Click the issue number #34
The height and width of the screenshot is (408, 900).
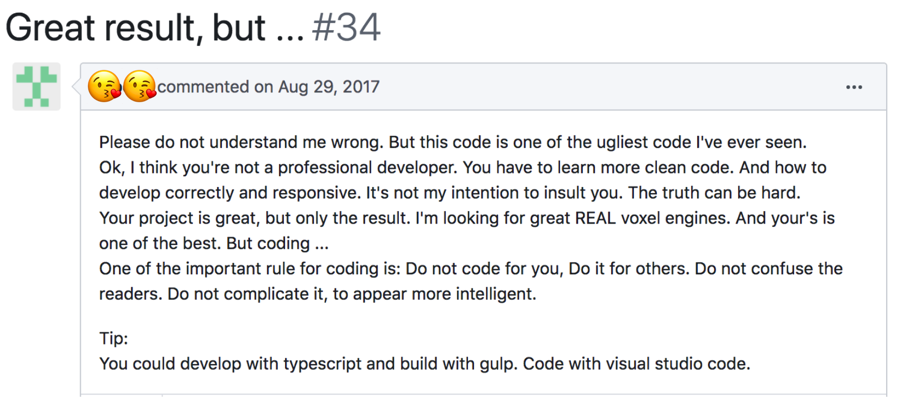click(x=346, y=27)
